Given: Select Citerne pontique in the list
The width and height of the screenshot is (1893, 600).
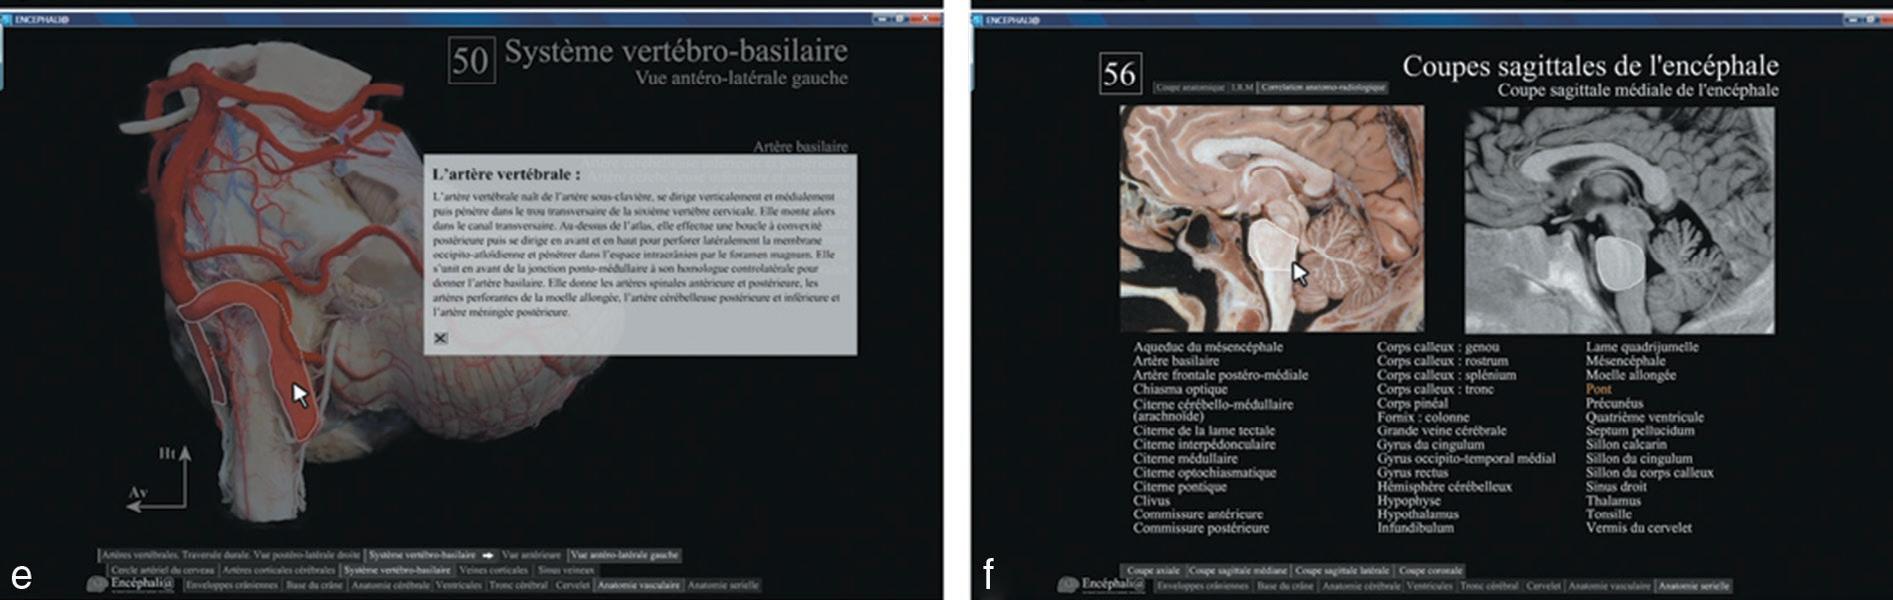Looking at the screenshot, I should pos(1180,487).
